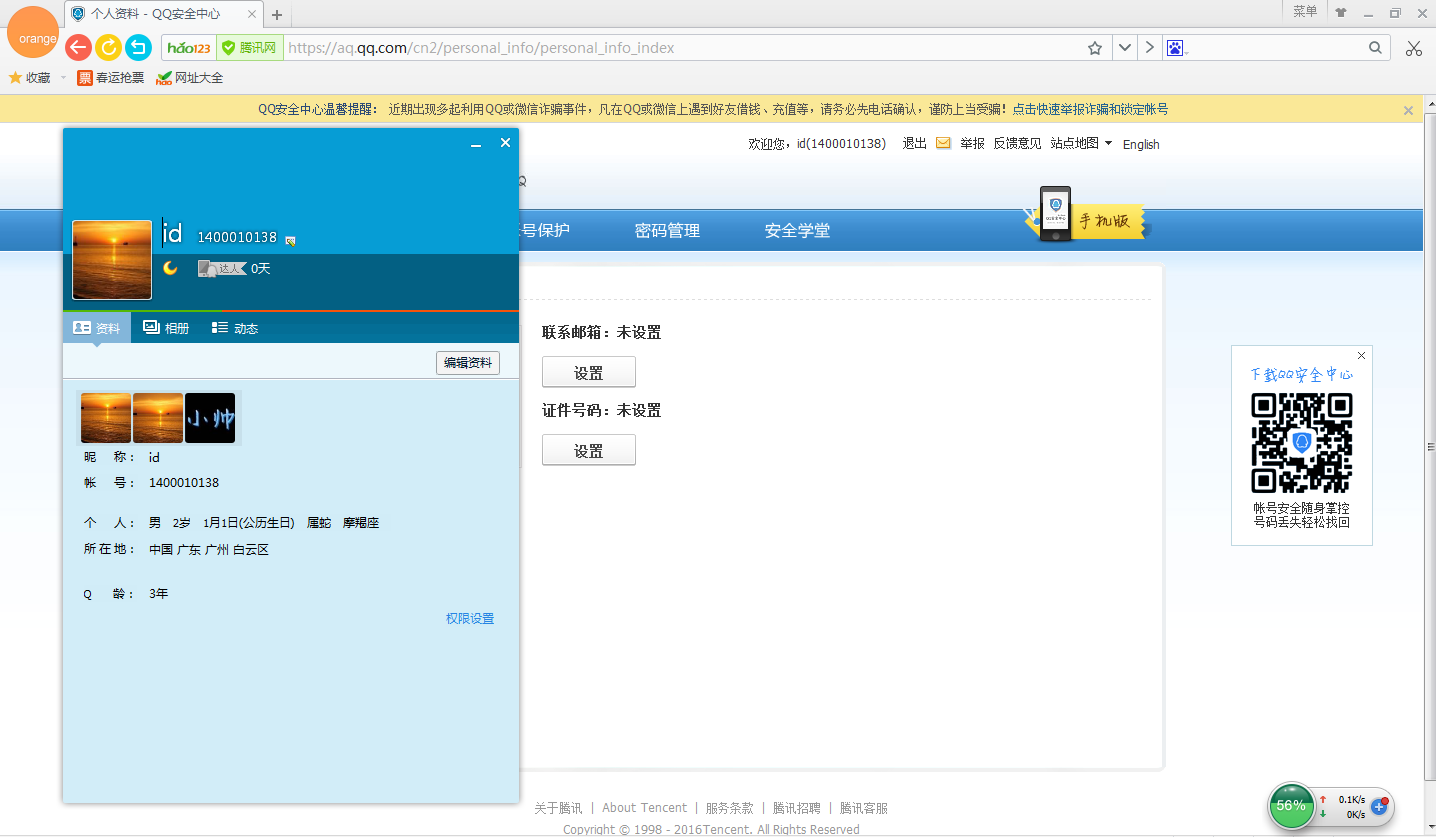Image resolution: width=1436 pixels, height=837 pixels.
Task: Click the 编辑资料 button
Action: 468,363
